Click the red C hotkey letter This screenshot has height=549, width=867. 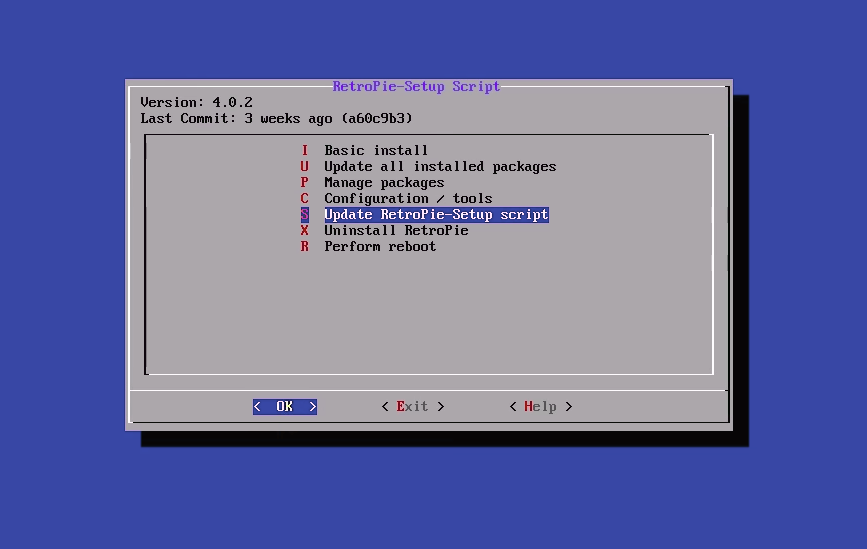pos(305,199)
